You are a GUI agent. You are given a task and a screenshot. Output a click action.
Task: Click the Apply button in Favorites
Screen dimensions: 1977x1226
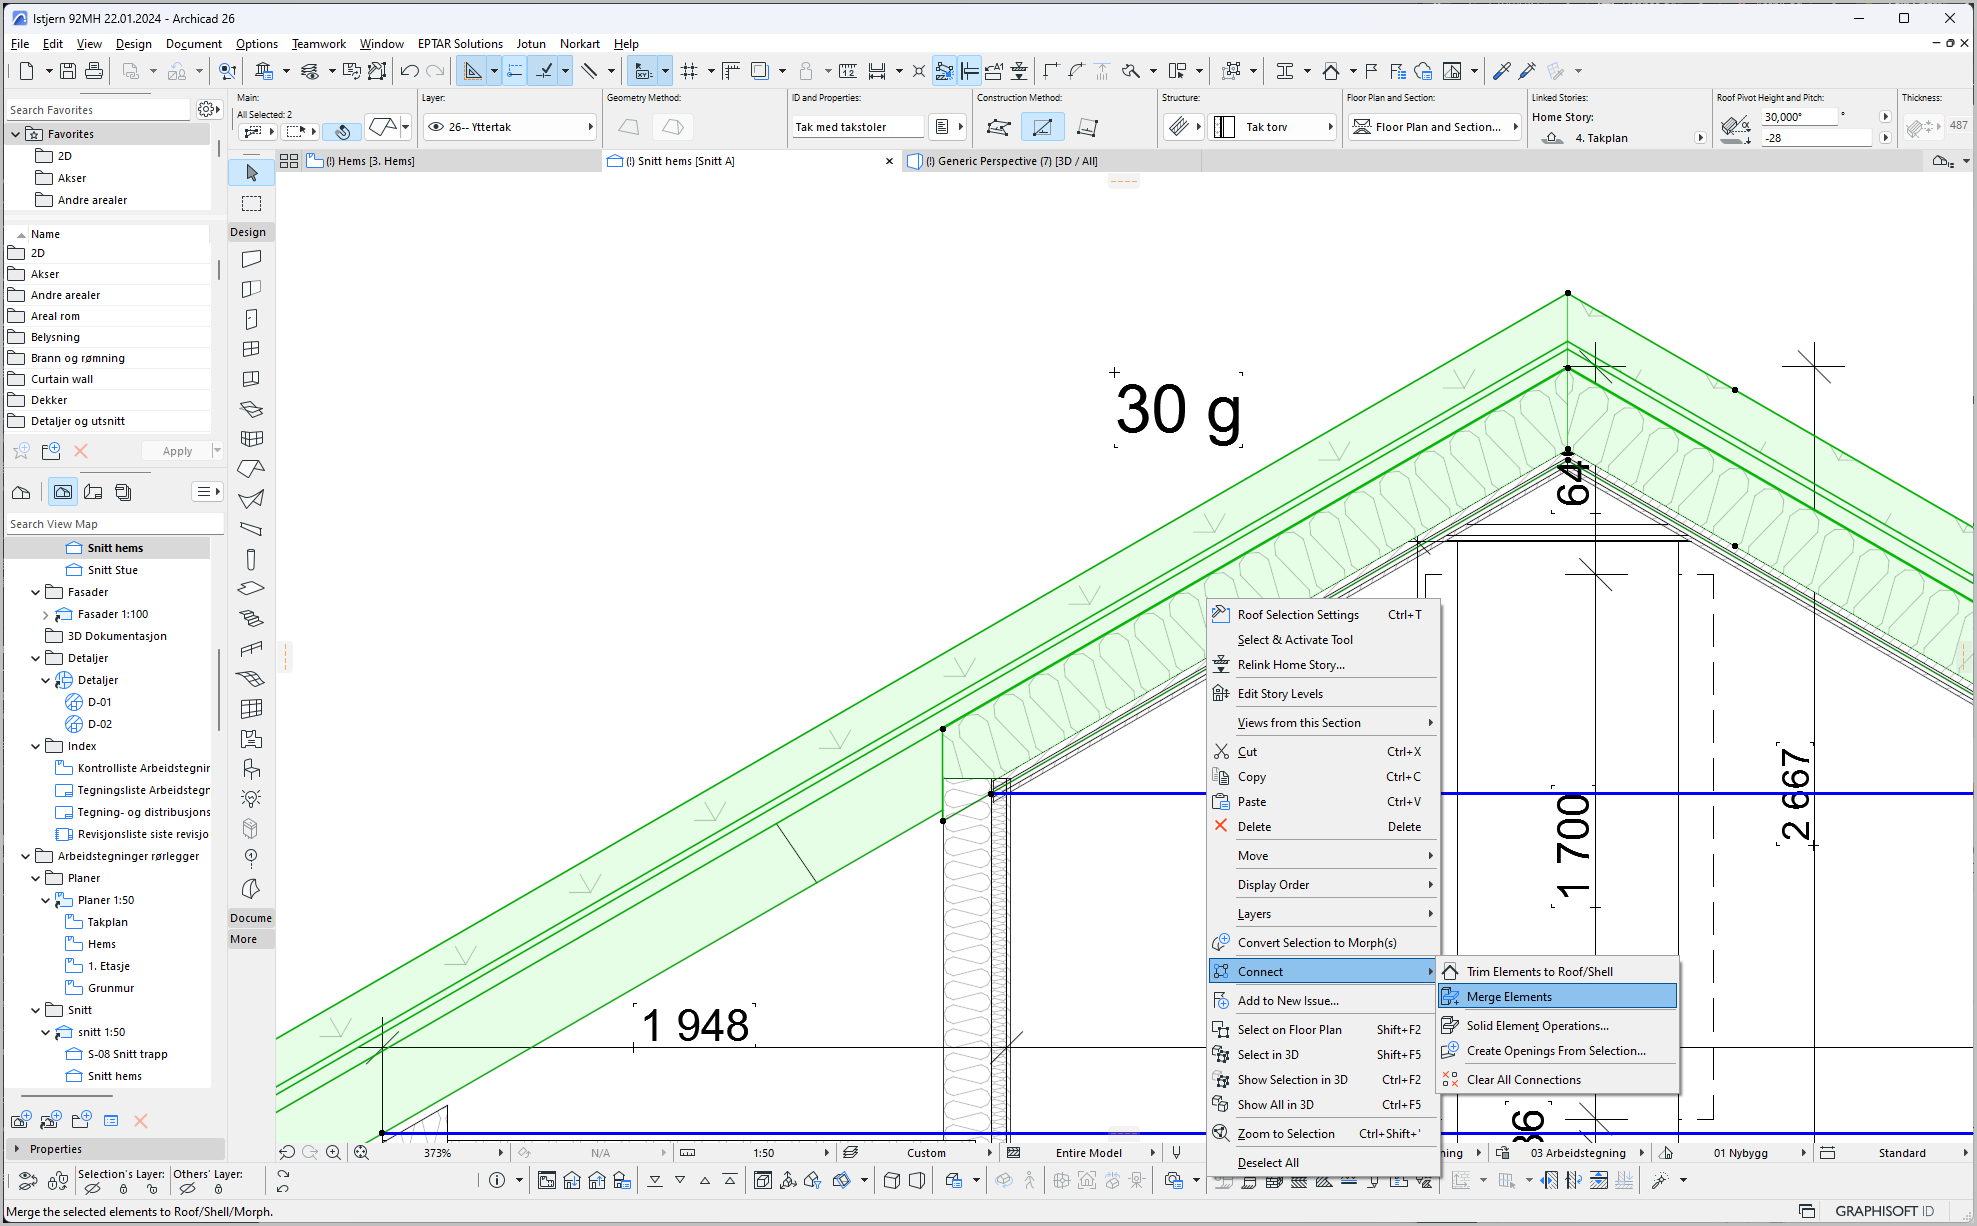click(x=177, y=451)
